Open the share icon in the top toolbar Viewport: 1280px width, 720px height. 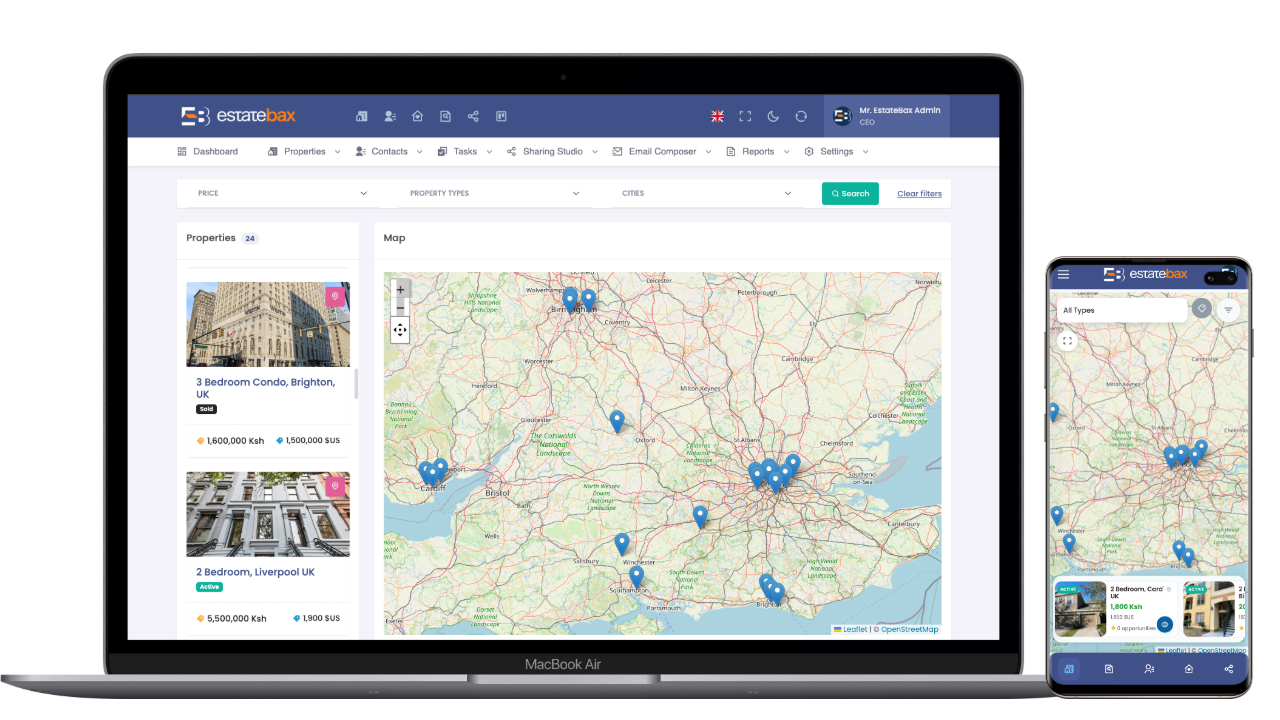coord(473,116)
